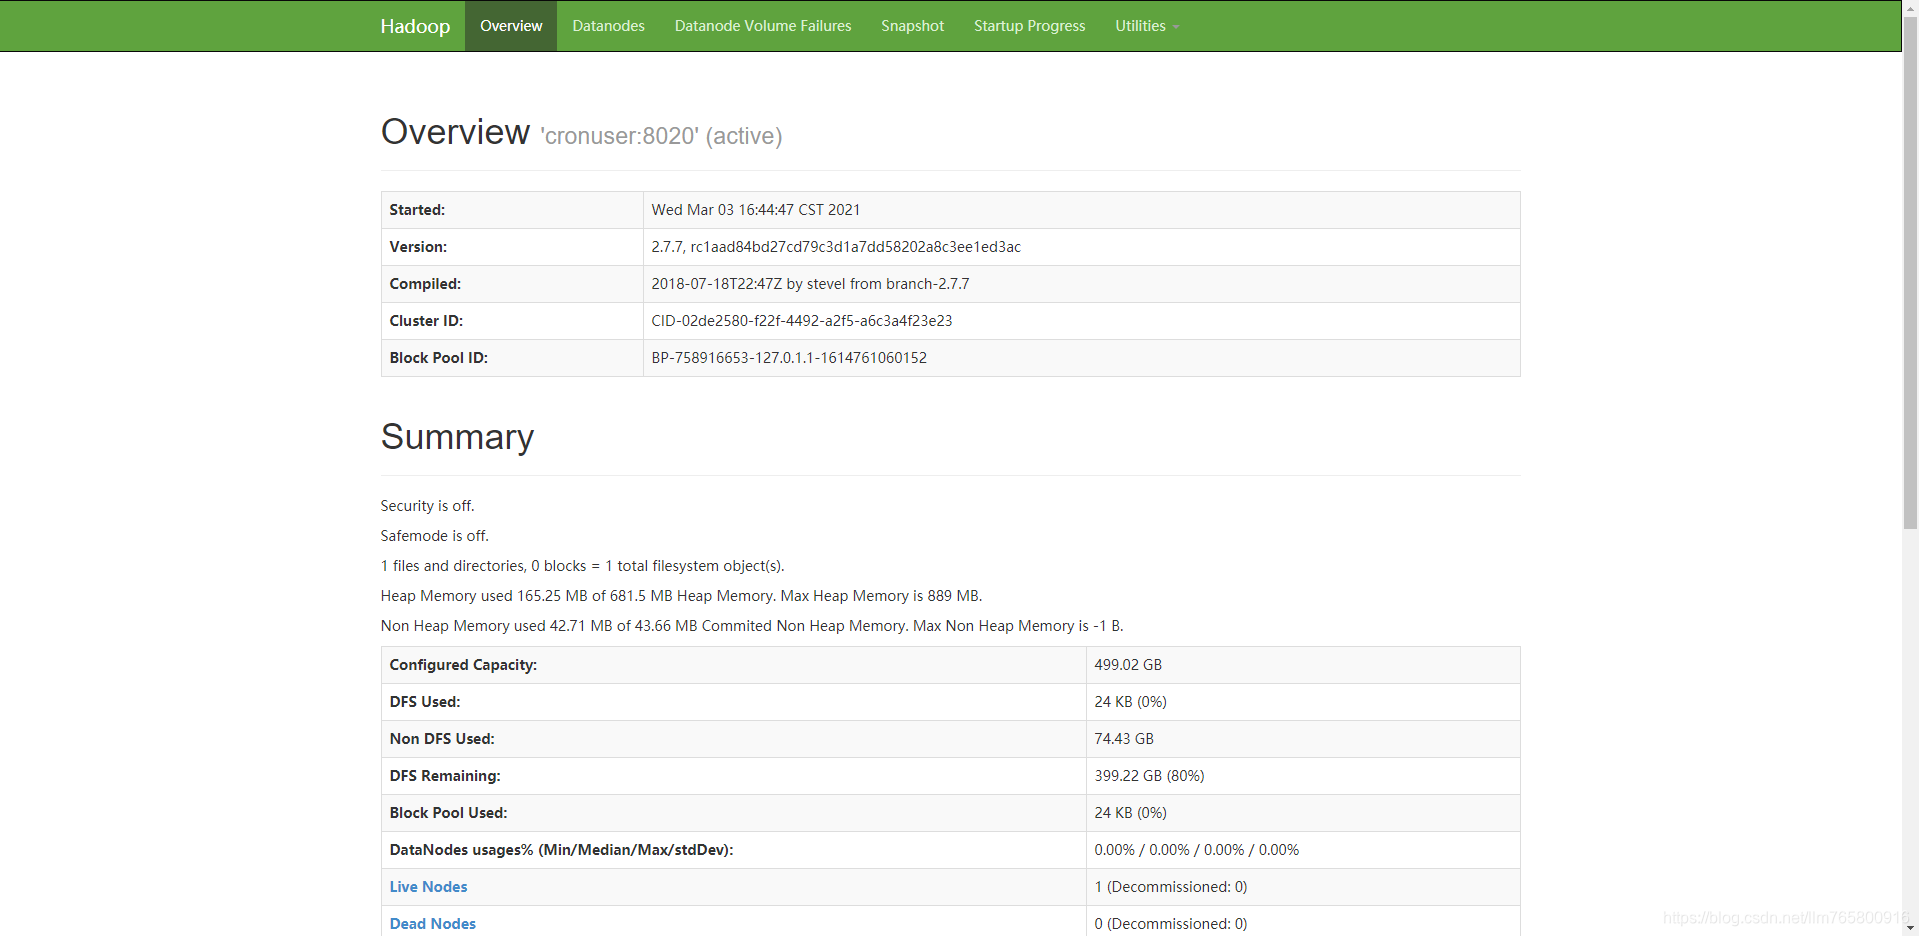Screen dimensions: 1919x936
Task: Open the Dead Nodes link
Action: [432, 924]
